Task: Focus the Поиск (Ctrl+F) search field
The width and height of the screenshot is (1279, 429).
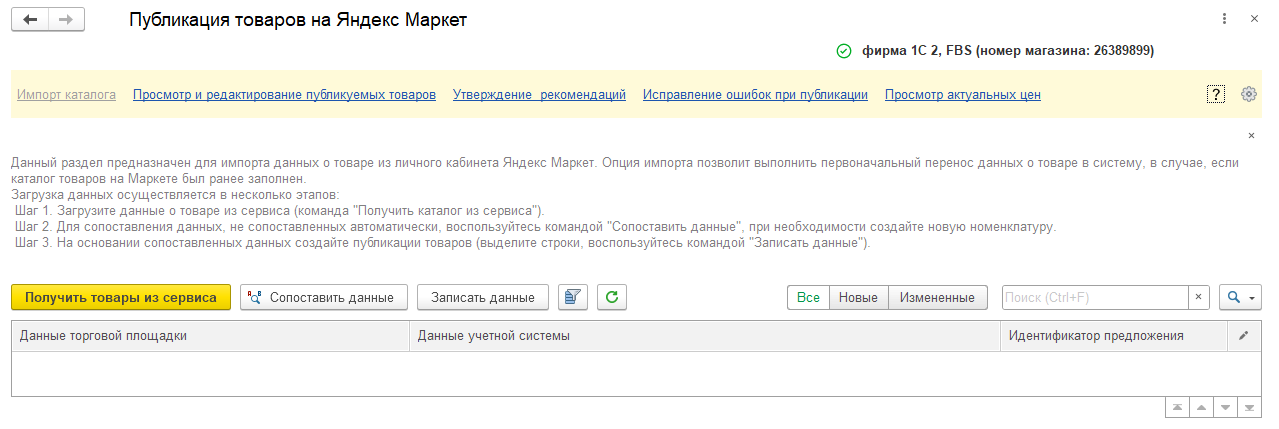Action: pyautogui.click(x=1095, y=298)
